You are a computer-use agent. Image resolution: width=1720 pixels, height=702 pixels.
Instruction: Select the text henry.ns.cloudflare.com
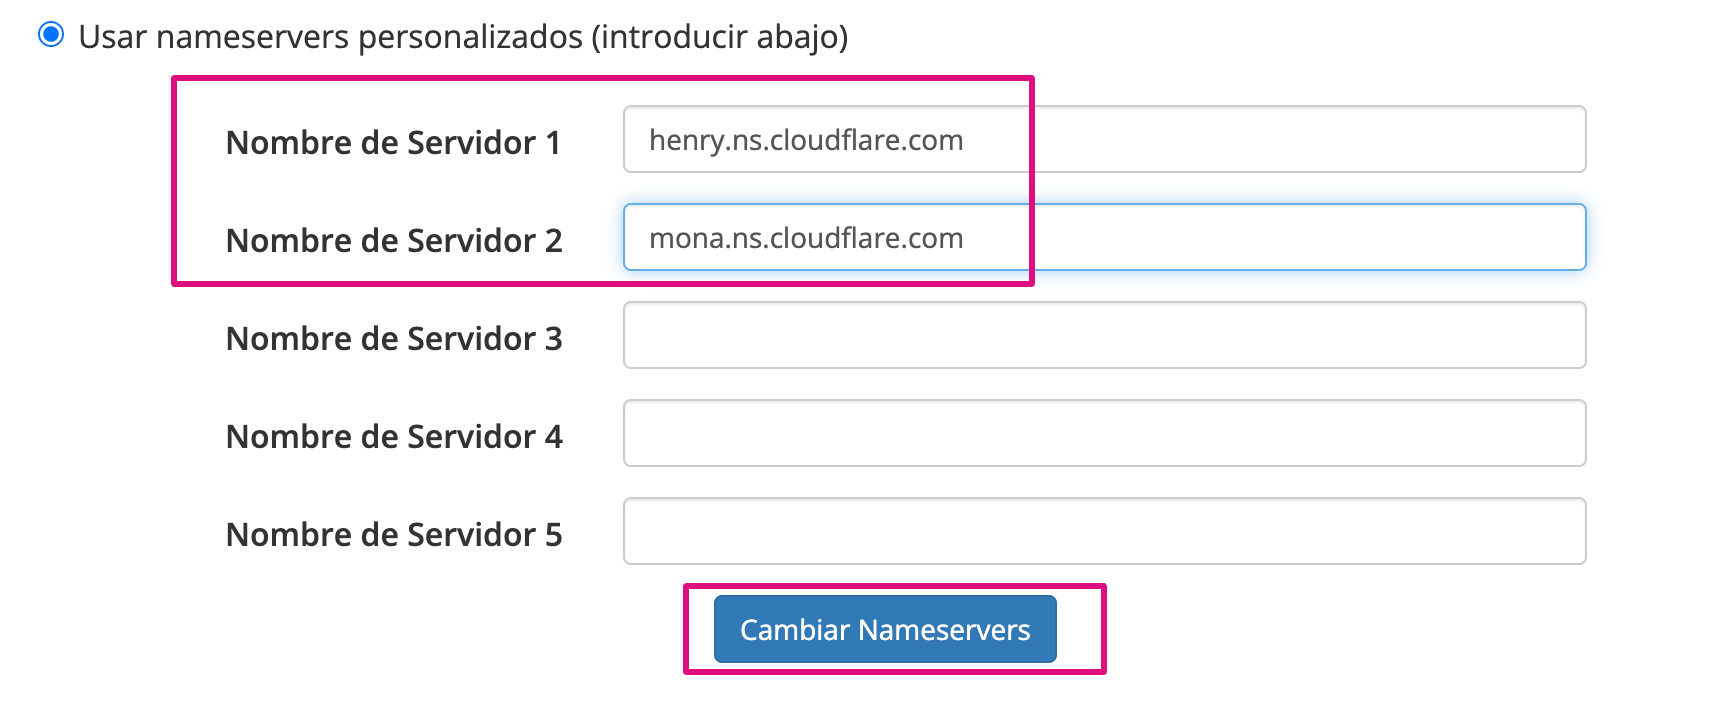[806, 139]
